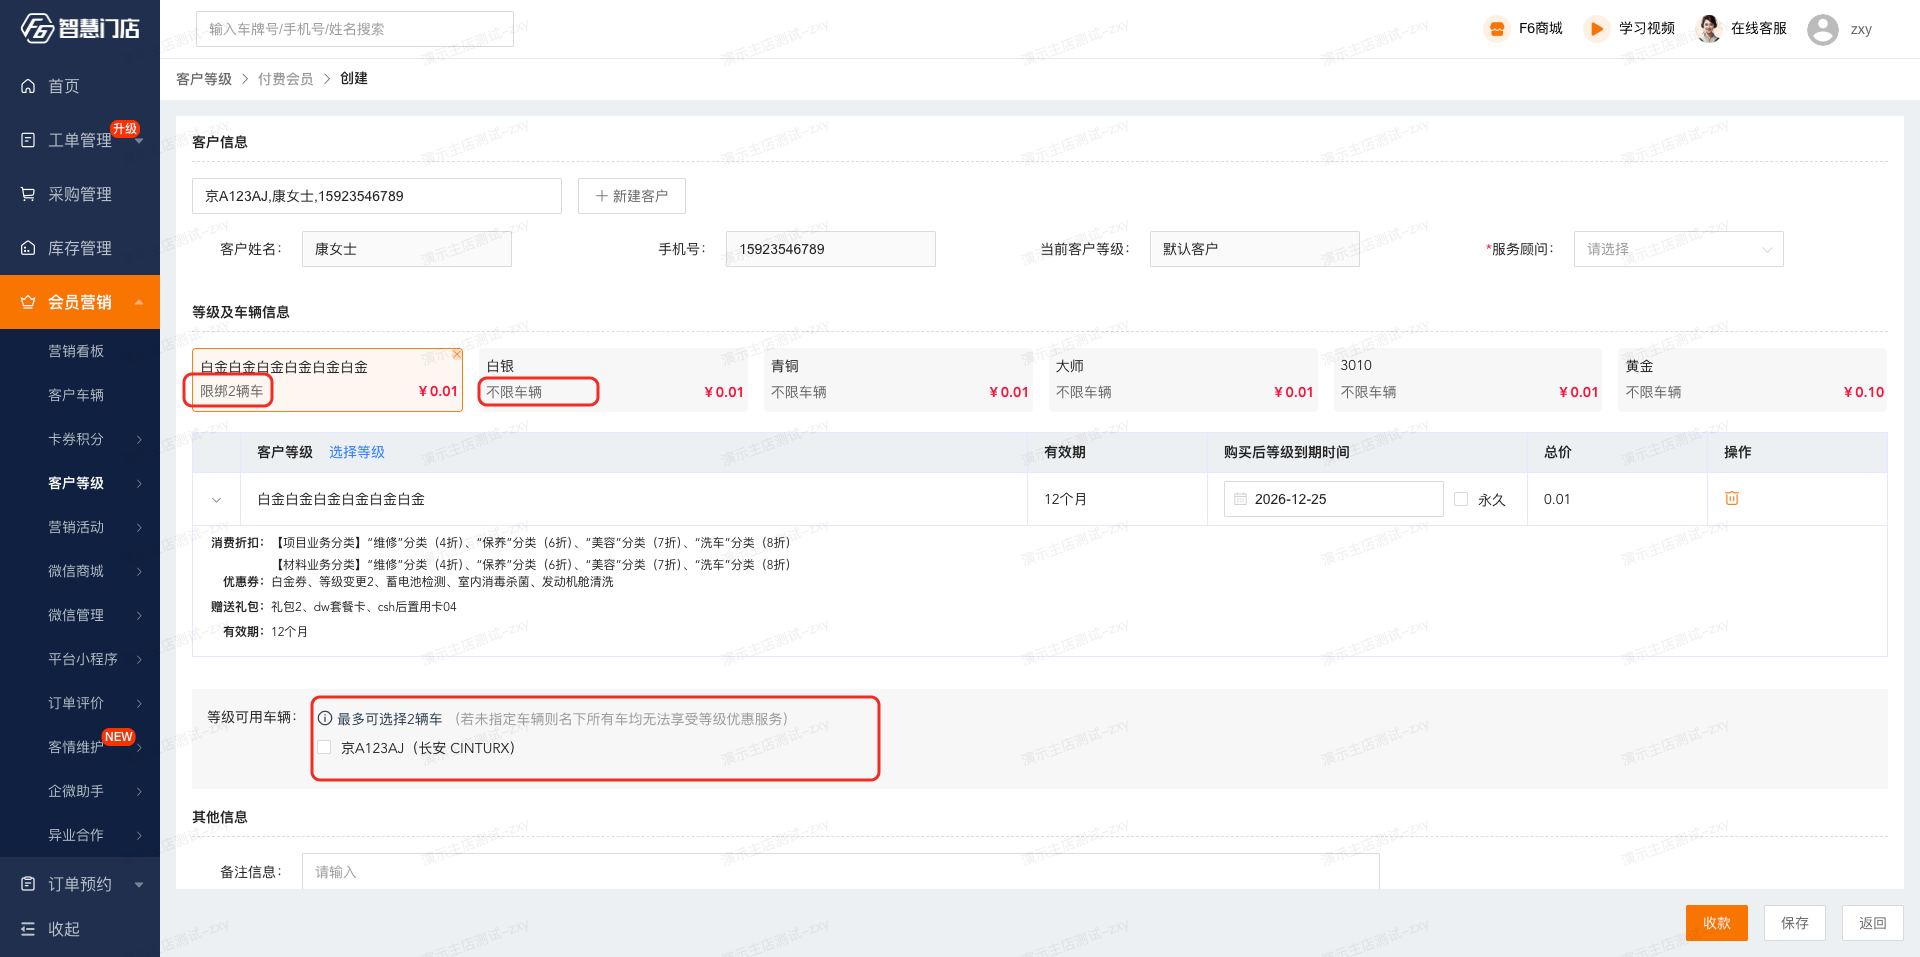Click the 收款 button
The width and height of the screenshot is (1920, 957).
(x=1716, y=923)
